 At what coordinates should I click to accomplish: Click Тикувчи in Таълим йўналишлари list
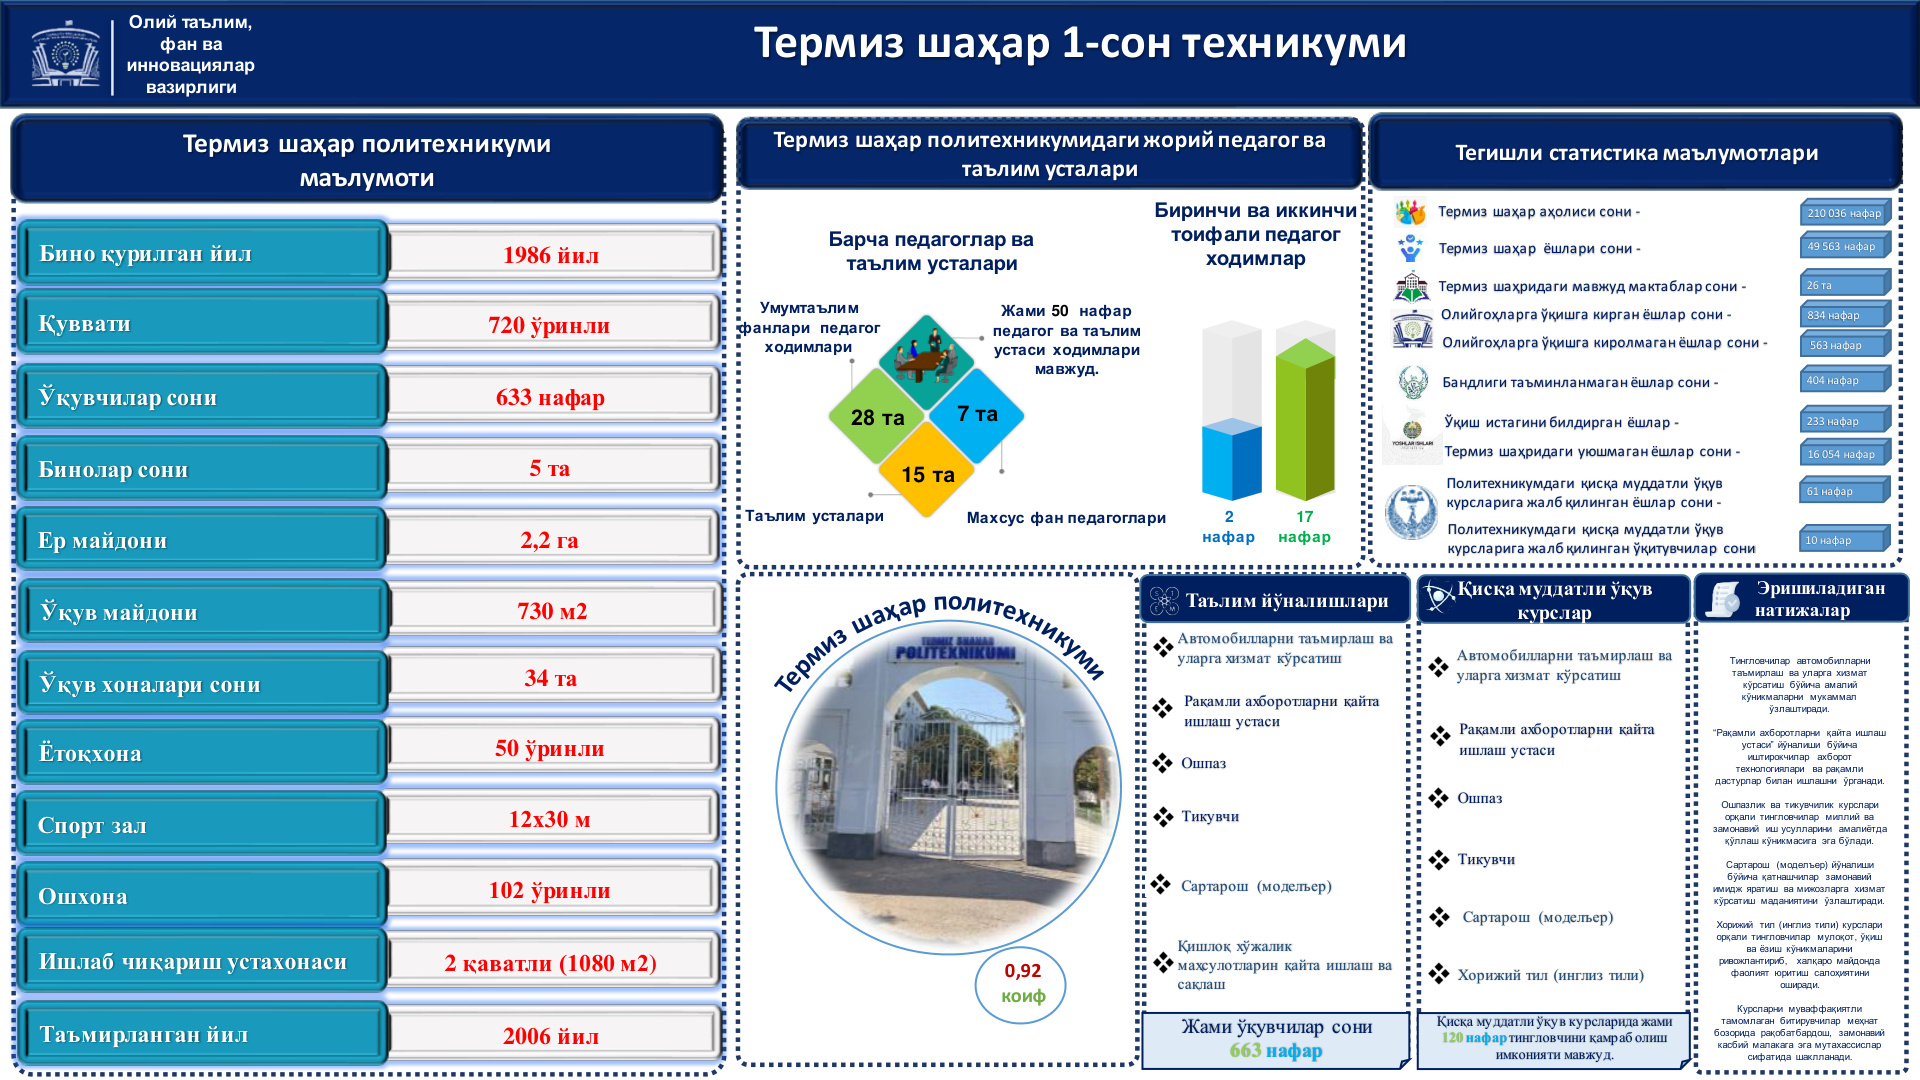(x=1210, y=816)
